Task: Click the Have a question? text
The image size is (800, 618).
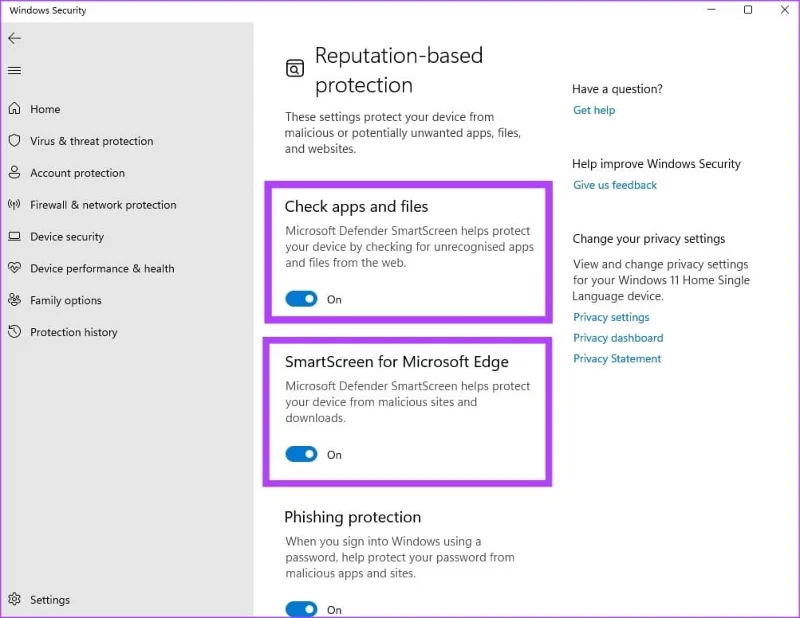Action: coord(617,89)
